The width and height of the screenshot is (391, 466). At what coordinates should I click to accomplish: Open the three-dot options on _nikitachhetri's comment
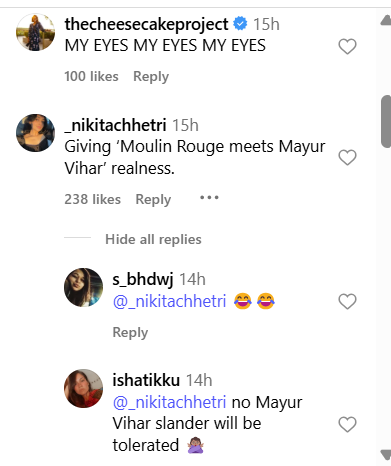[209, 198]
